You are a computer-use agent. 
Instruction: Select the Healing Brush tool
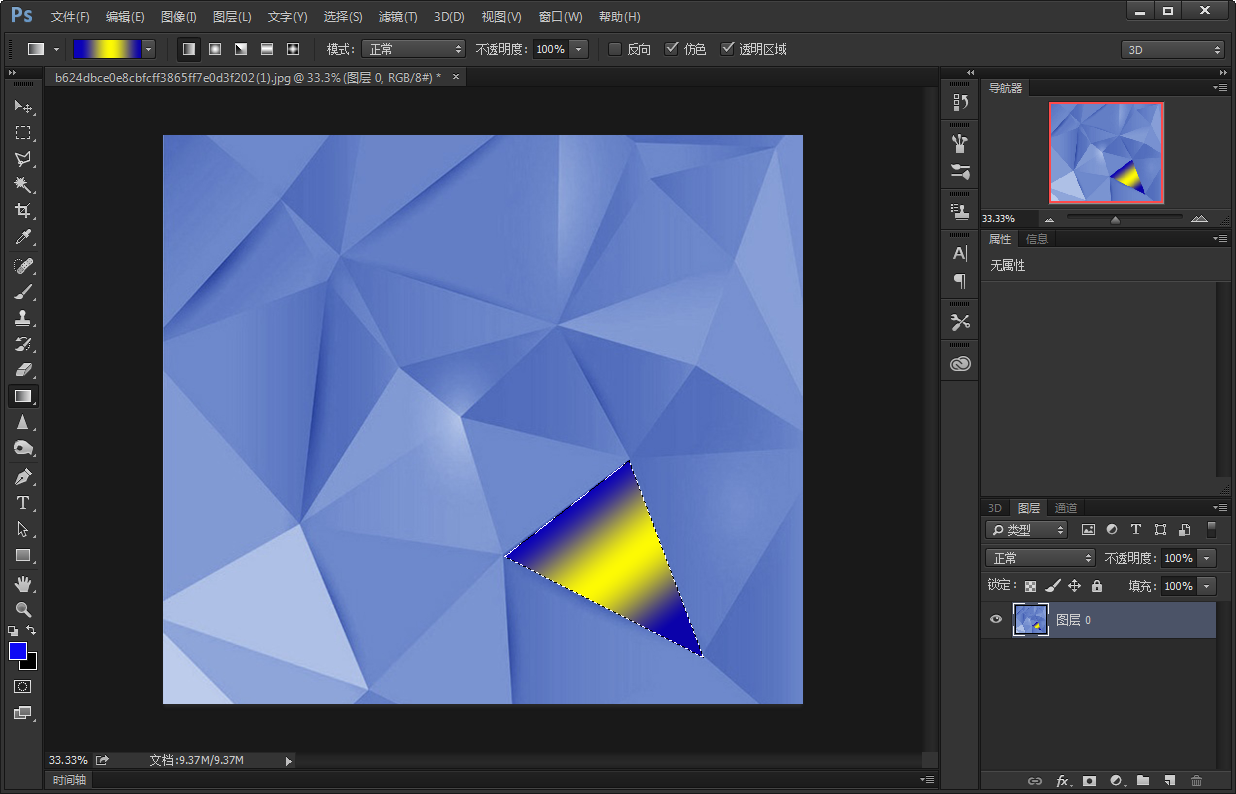tap(23, 266)
